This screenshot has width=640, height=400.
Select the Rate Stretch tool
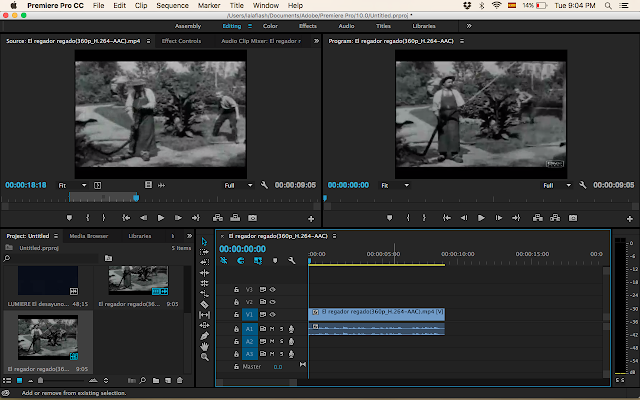click(x=204, y=294)
